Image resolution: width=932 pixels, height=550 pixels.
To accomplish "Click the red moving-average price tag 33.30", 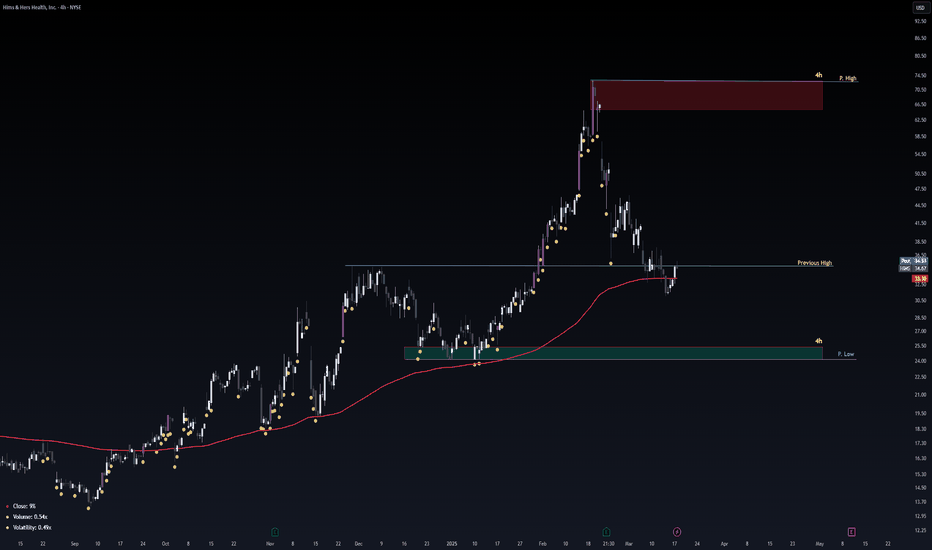I will [x=920, y=278].
